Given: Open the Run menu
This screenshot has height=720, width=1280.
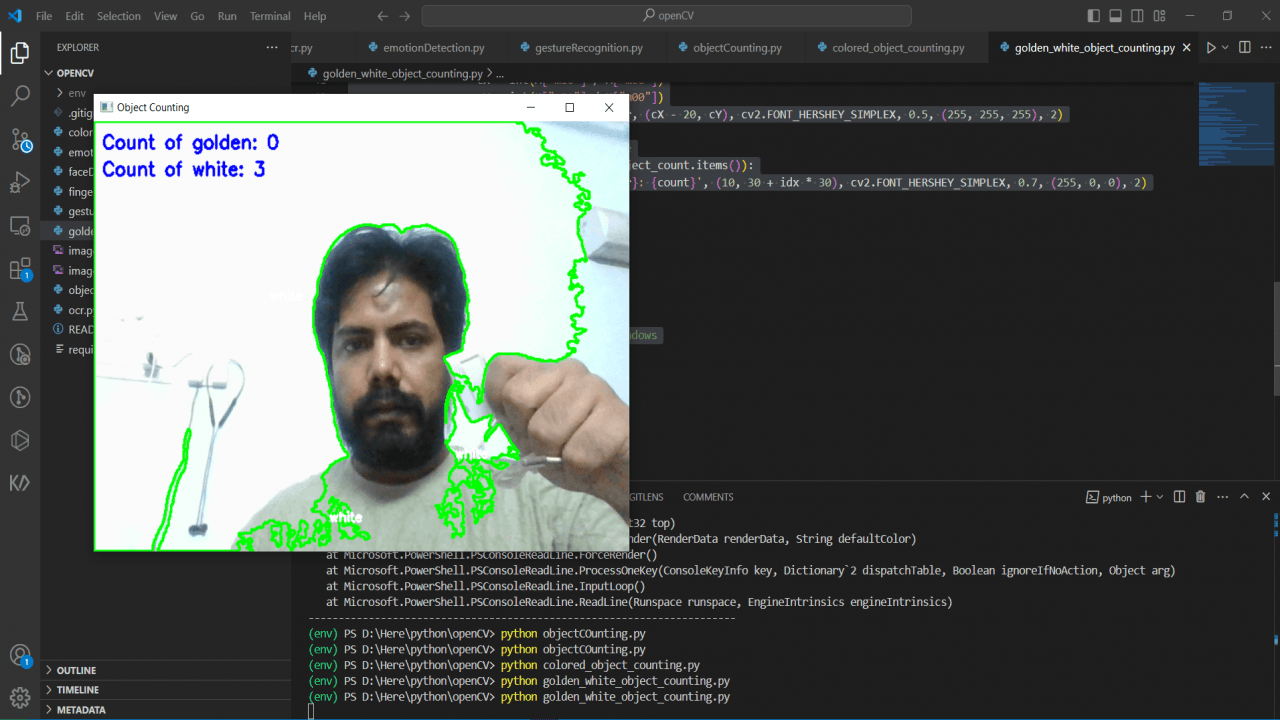Looking at the screenshot, I should click(227, 16).
